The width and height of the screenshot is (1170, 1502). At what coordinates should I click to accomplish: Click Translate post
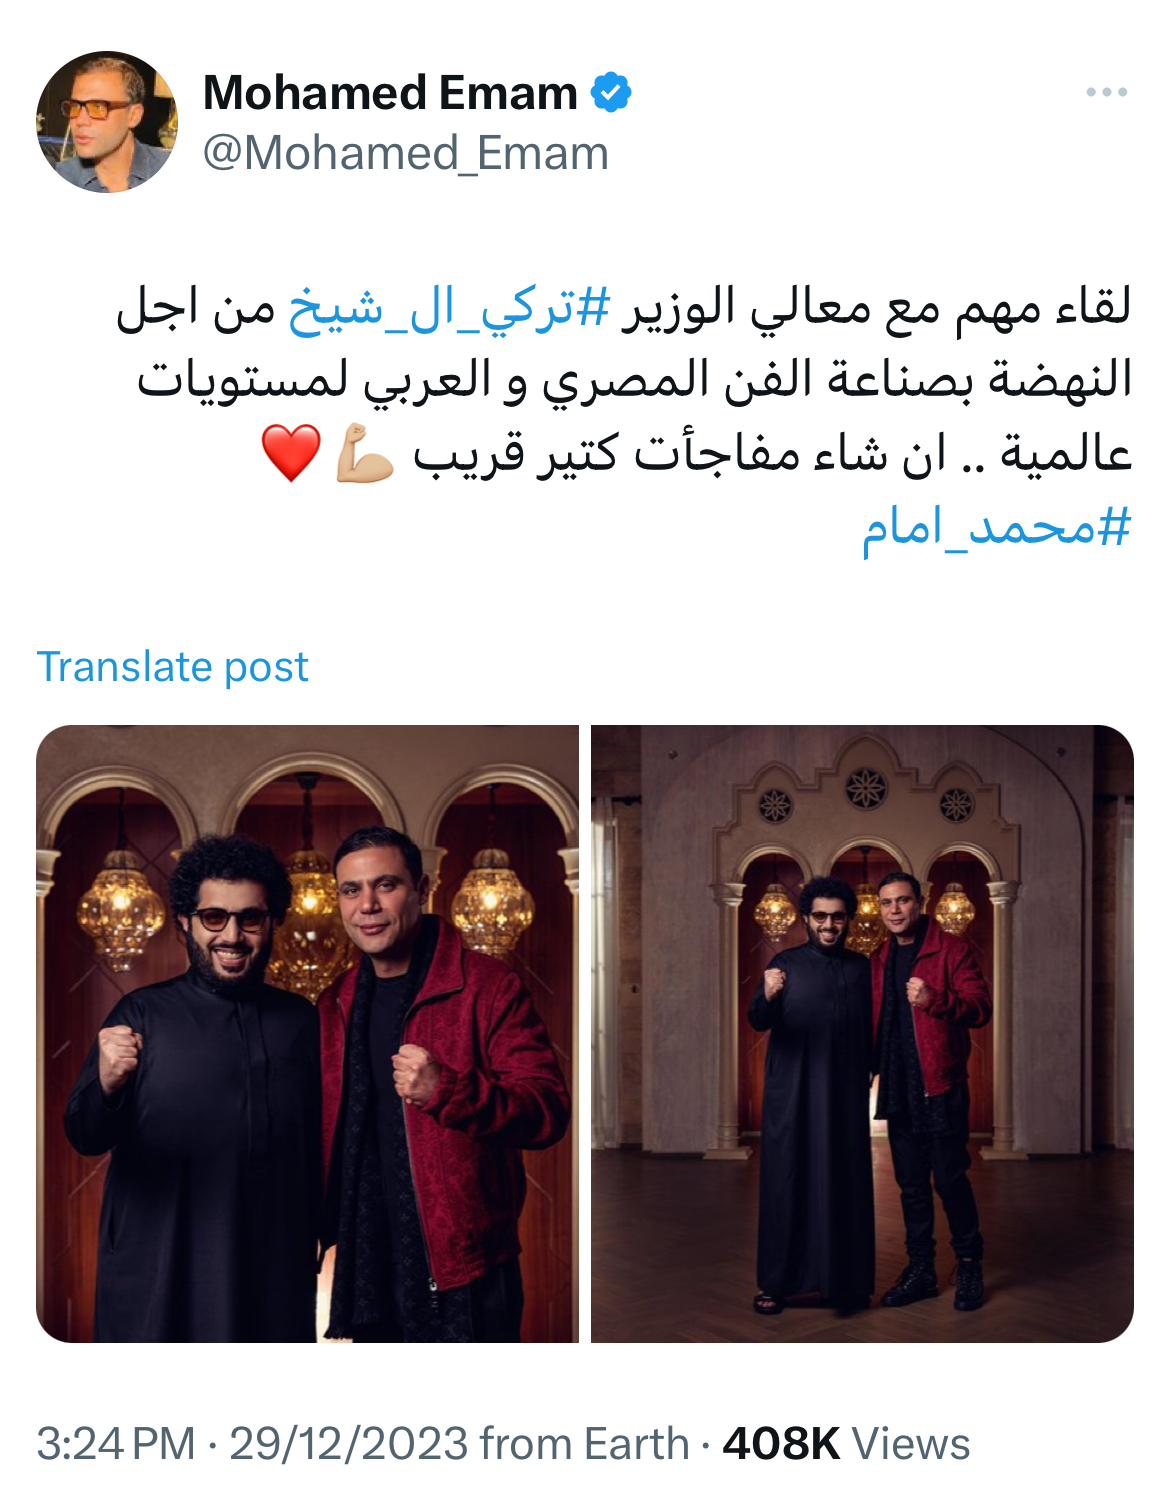[173, 666]
